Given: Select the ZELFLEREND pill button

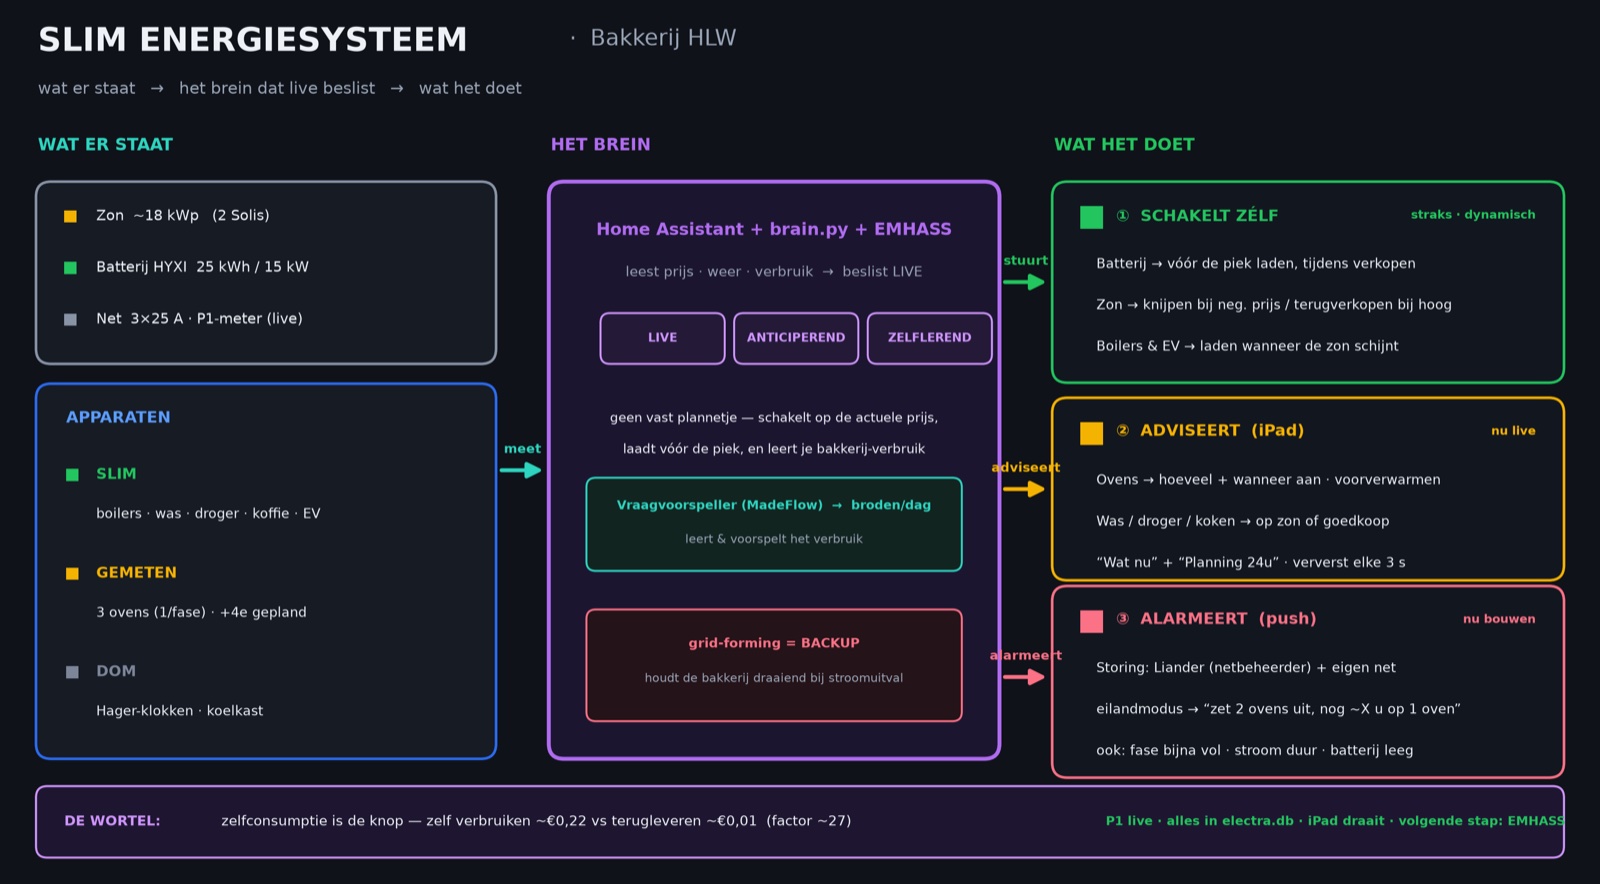Looking at the screenshot, I should click(x=930, y=338).
